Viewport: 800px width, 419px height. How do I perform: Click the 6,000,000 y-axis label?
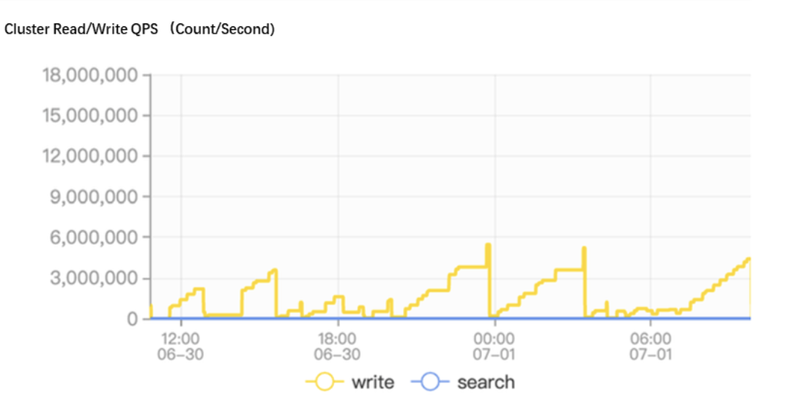(x=93, y=237)
